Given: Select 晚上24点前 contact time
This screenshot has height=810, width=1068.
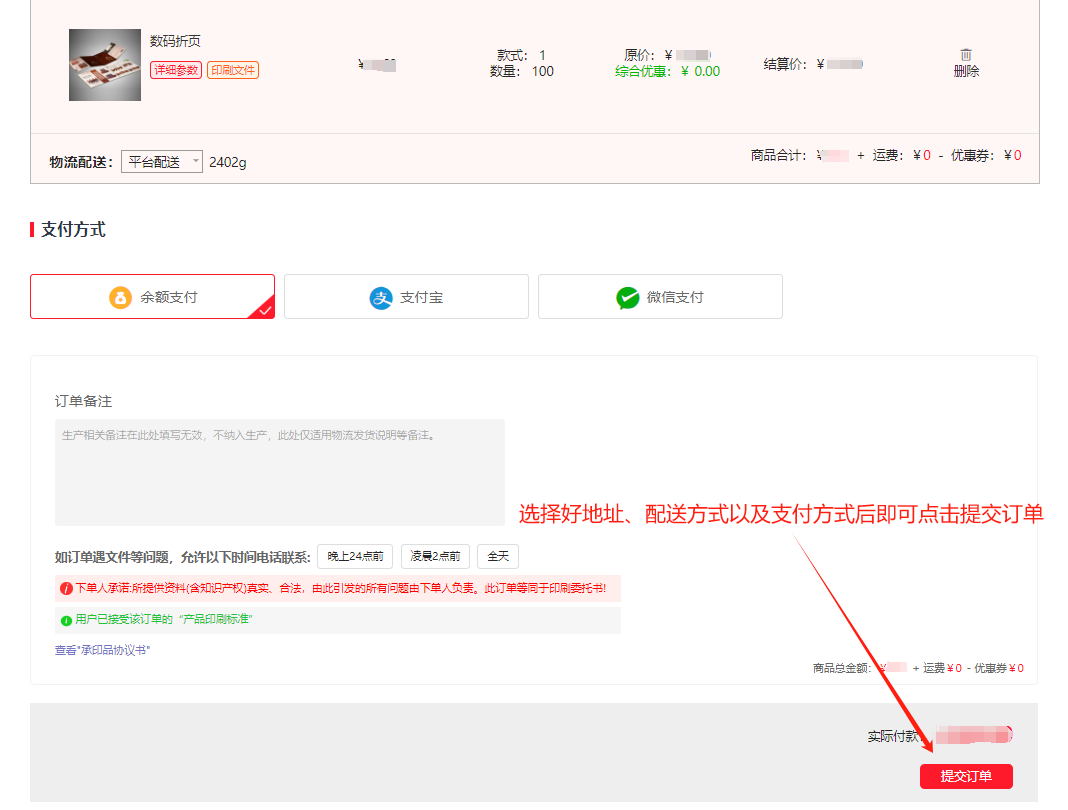Looking at the screenshot, I should point(357,557).
